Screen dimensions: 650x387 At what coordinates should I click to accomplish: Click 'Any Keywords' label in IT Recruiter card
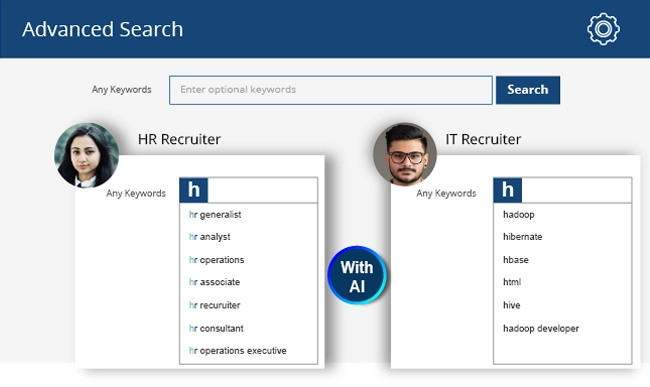[446, 194]
